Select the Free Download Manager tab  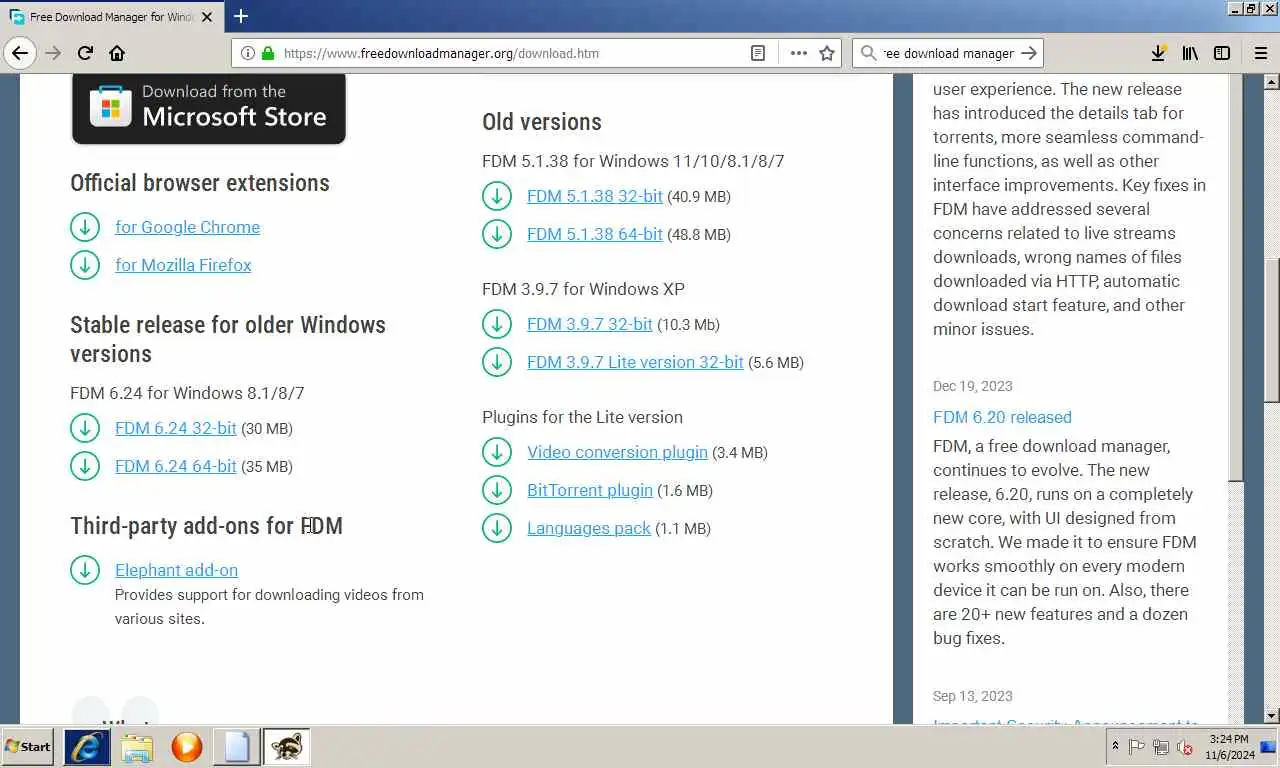111,17
